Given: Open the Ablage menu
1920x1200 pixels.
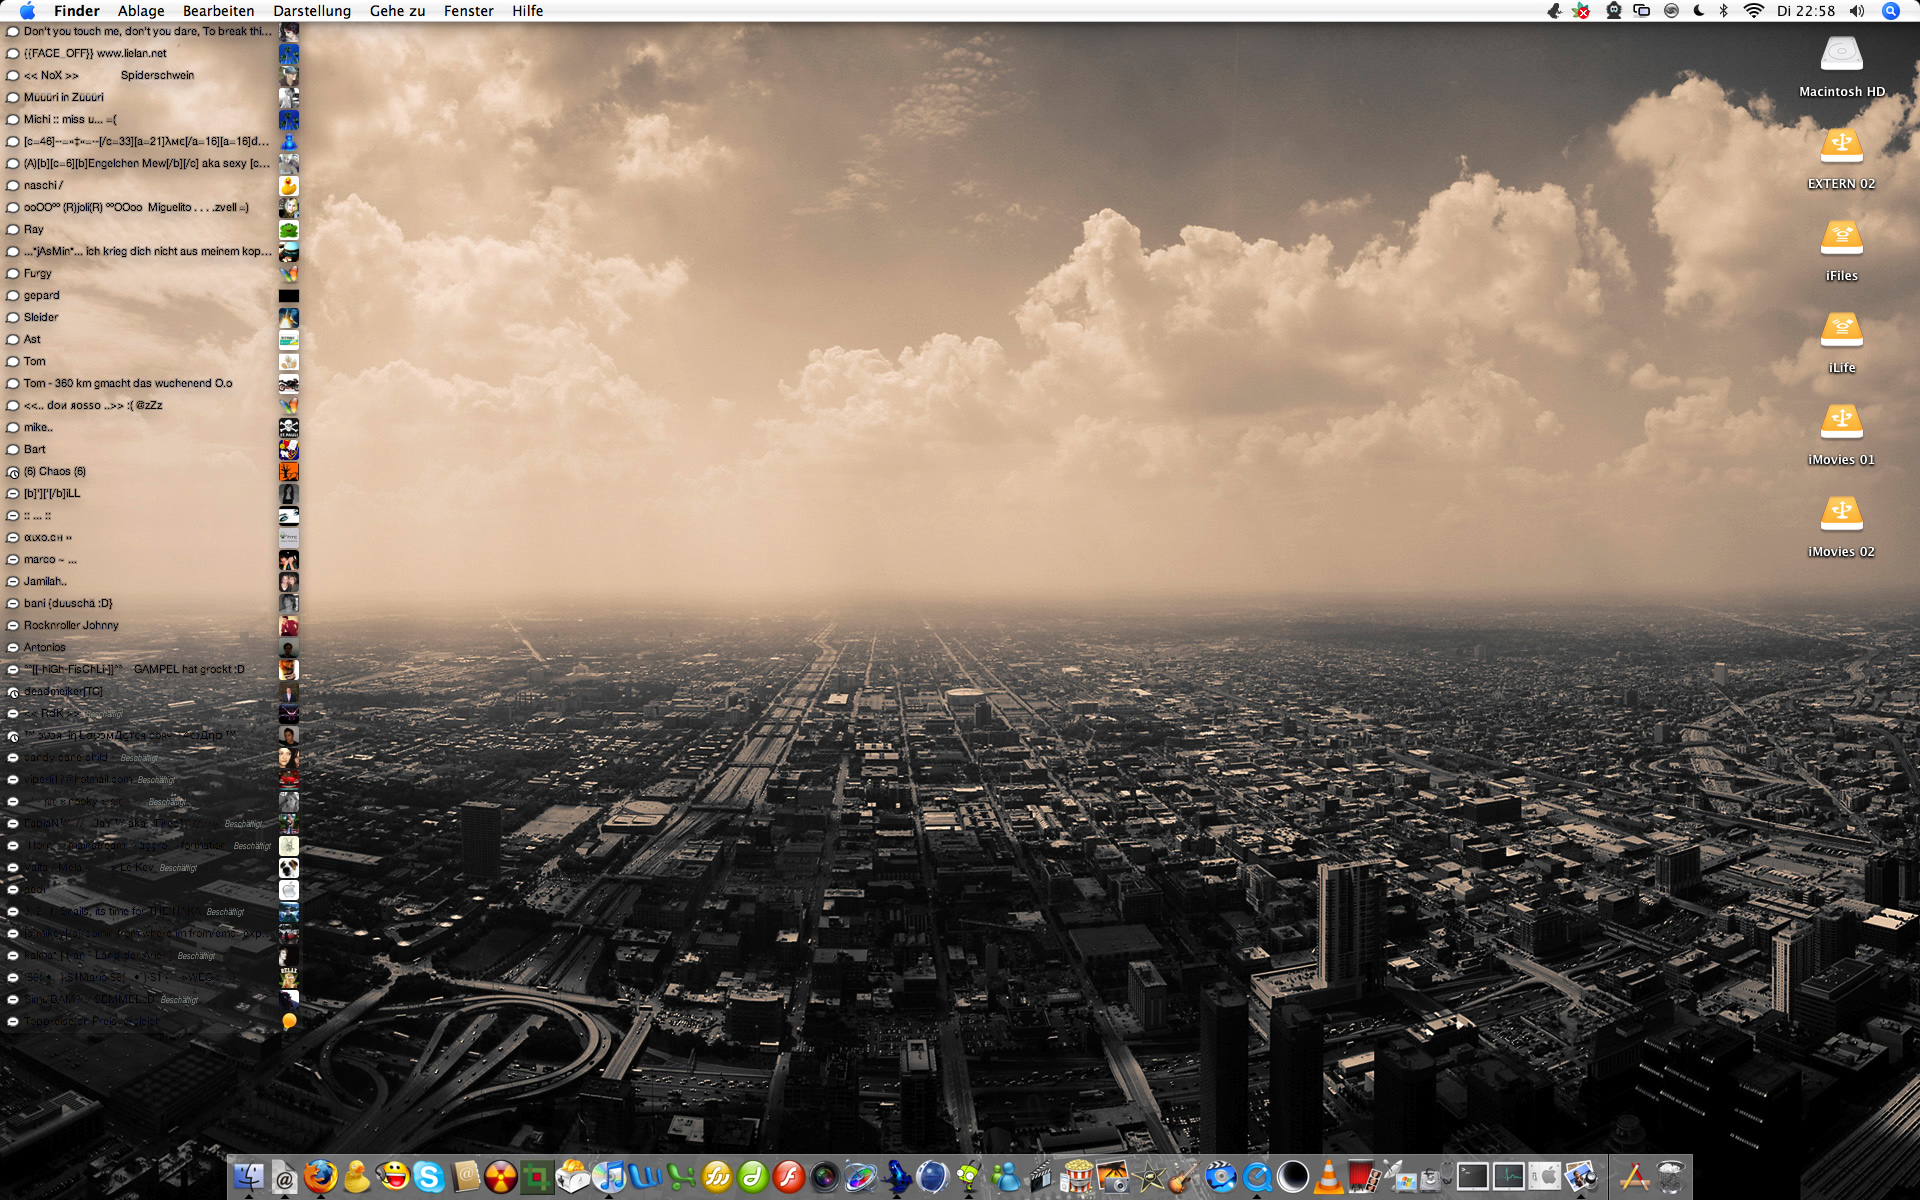Looking at the screenshot, I should [x=141, y=11].
